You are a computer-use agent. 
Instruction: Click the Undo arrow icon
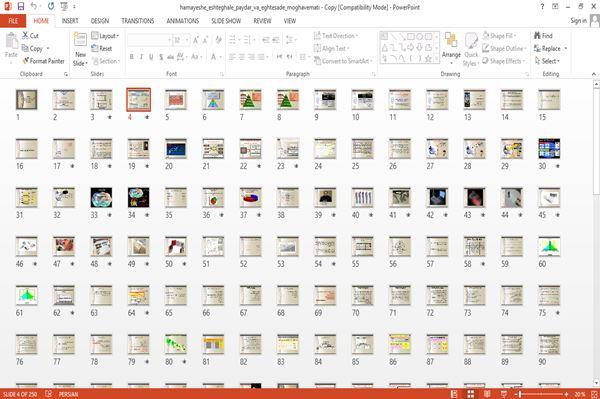coord(34,7)
